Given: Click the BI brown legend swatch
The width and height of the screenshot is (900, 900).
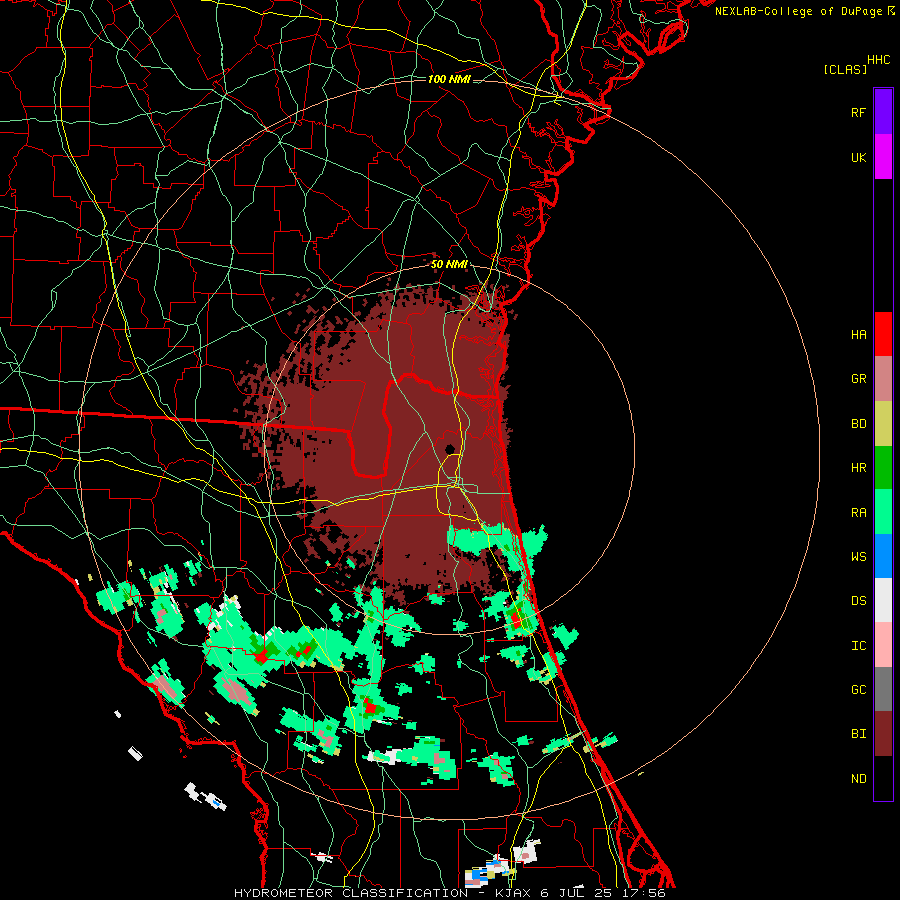Looking at the screenshot, I should point(883,734).
